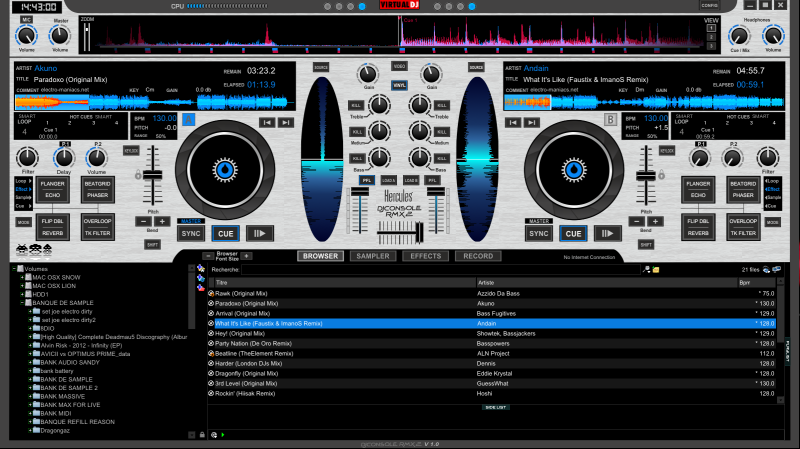Select Sample mode on deck A
The image size is (800, 449).
[x=22, y=197]
